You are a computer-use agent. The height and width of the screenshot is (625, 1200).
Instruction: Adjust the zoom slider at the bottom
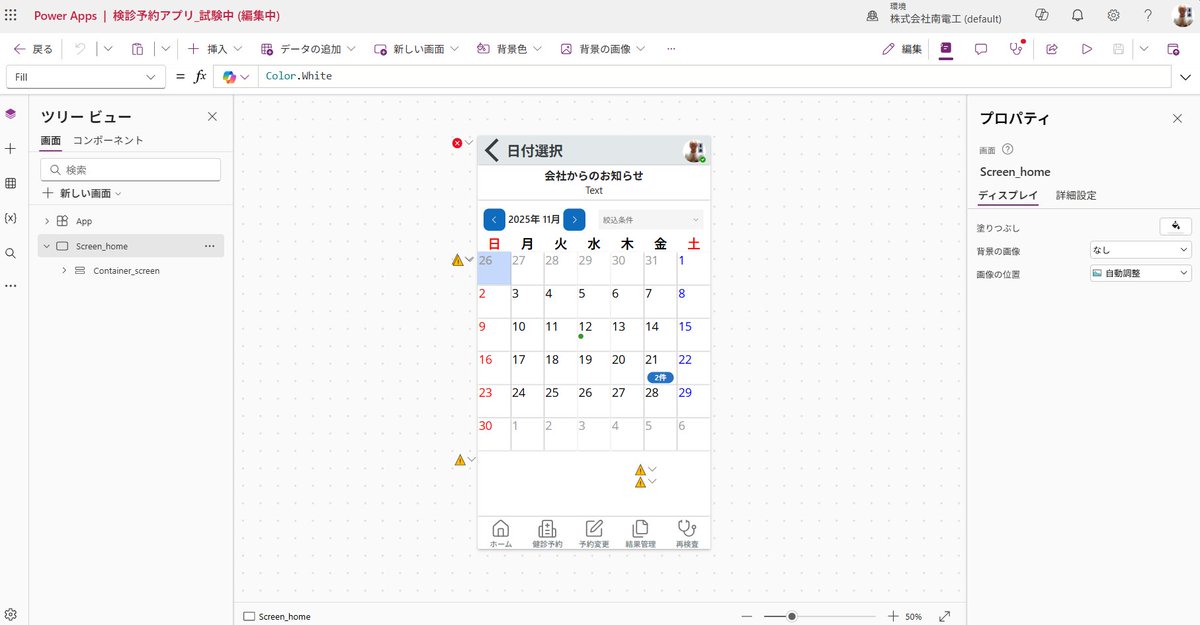click(x=793, y=616)
